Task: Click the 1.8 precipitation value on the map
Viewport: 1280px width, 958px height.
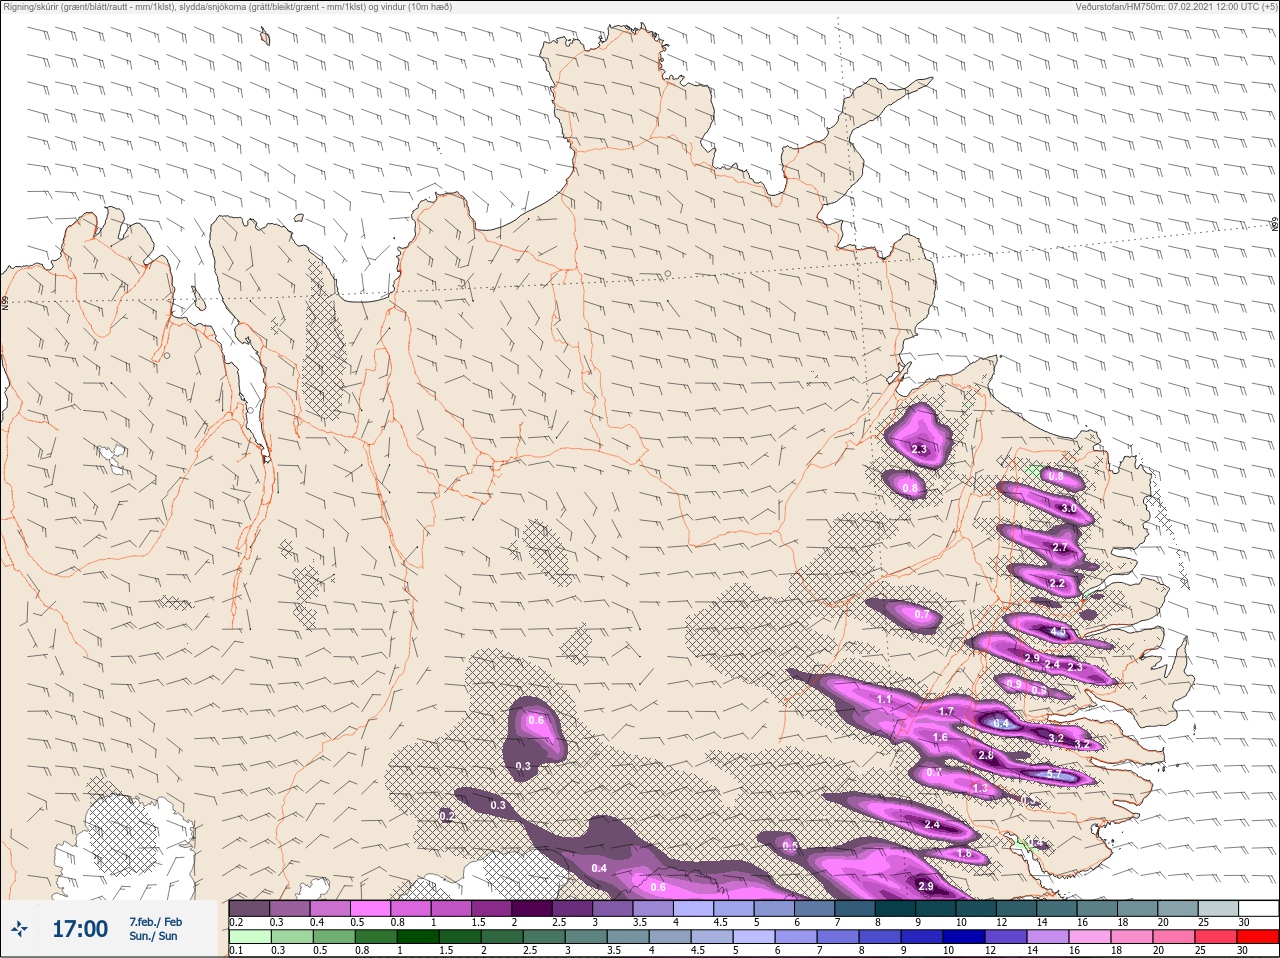Action: [x=965, y=854]
